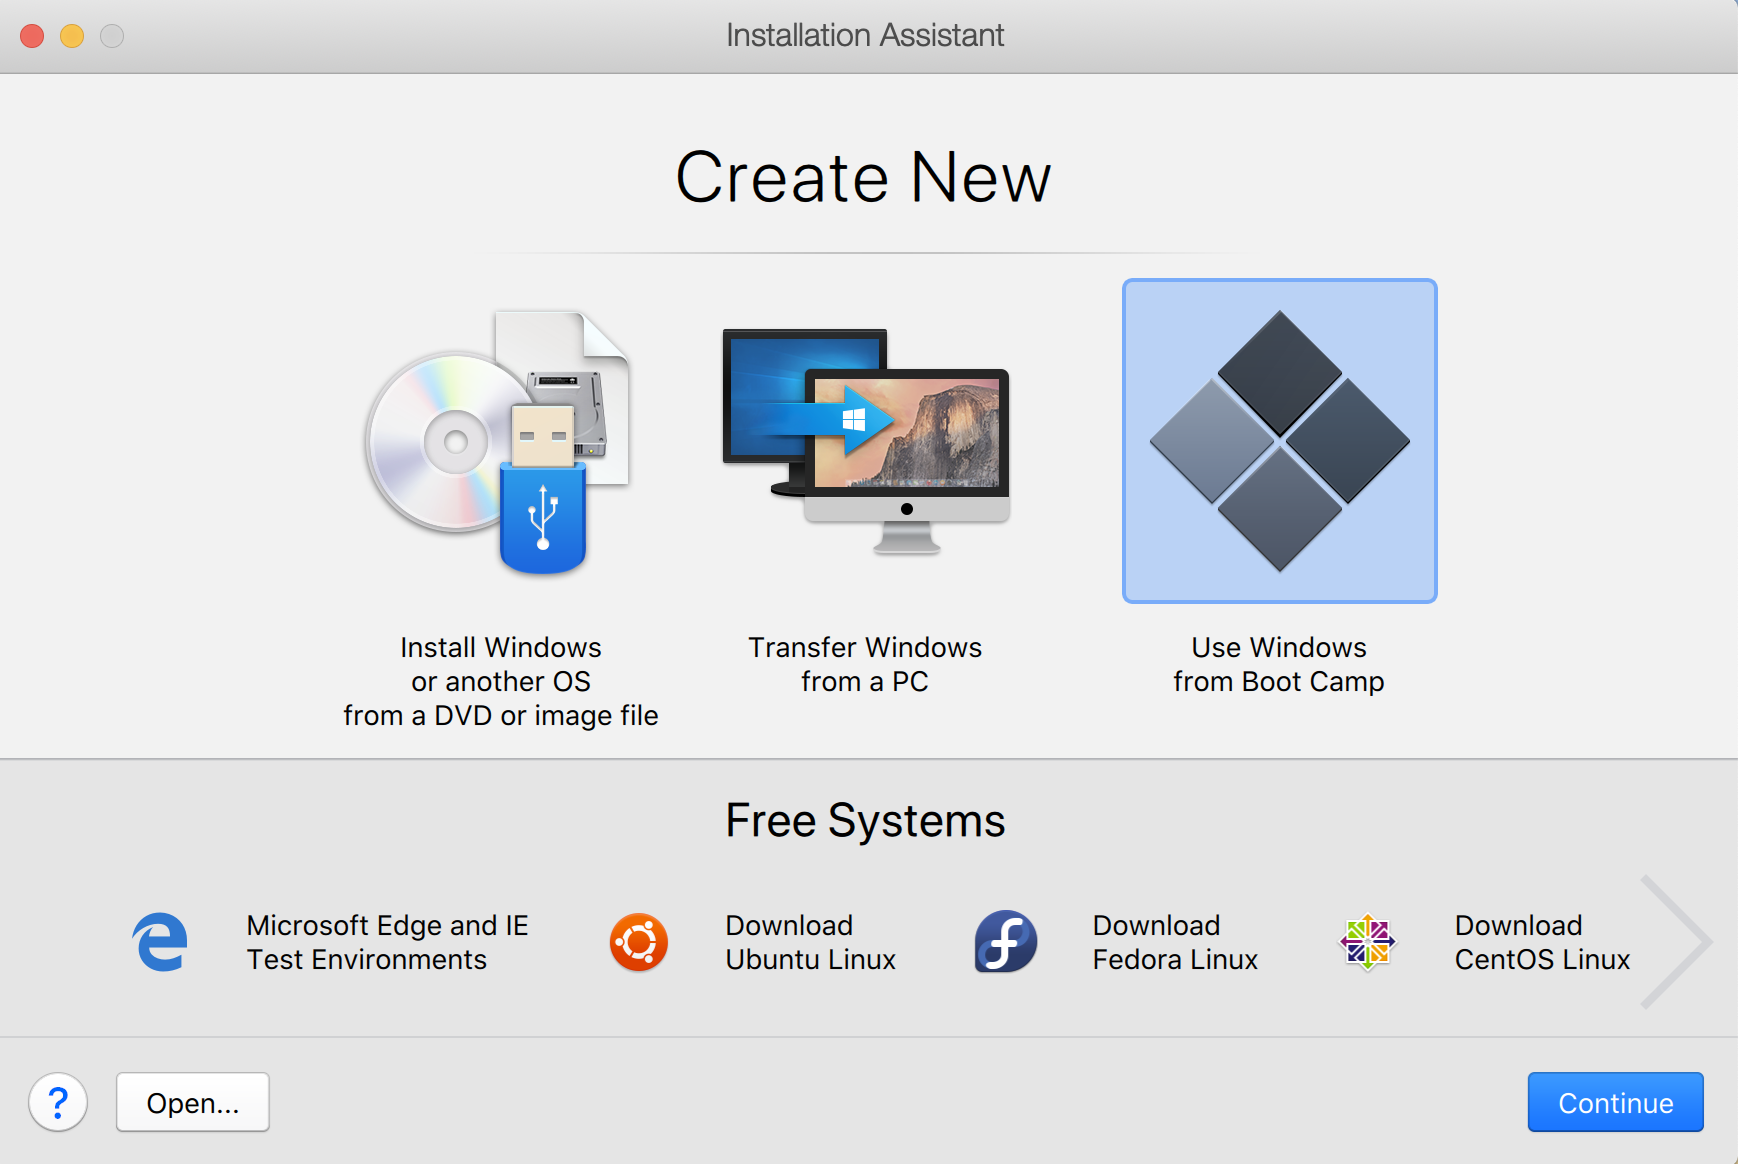Click the CentOS logo icon

pos(1367,942)
